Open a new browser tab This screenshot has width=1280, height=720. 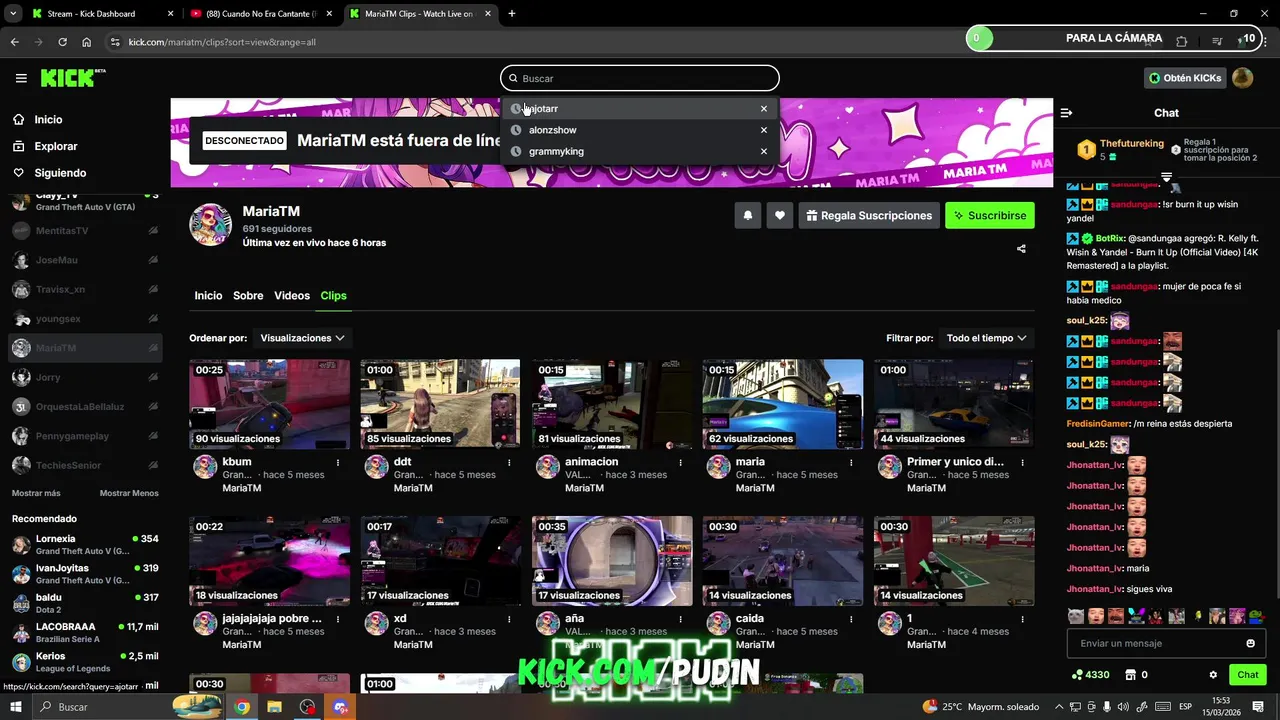pyautogui.click(x=512, y=14)
